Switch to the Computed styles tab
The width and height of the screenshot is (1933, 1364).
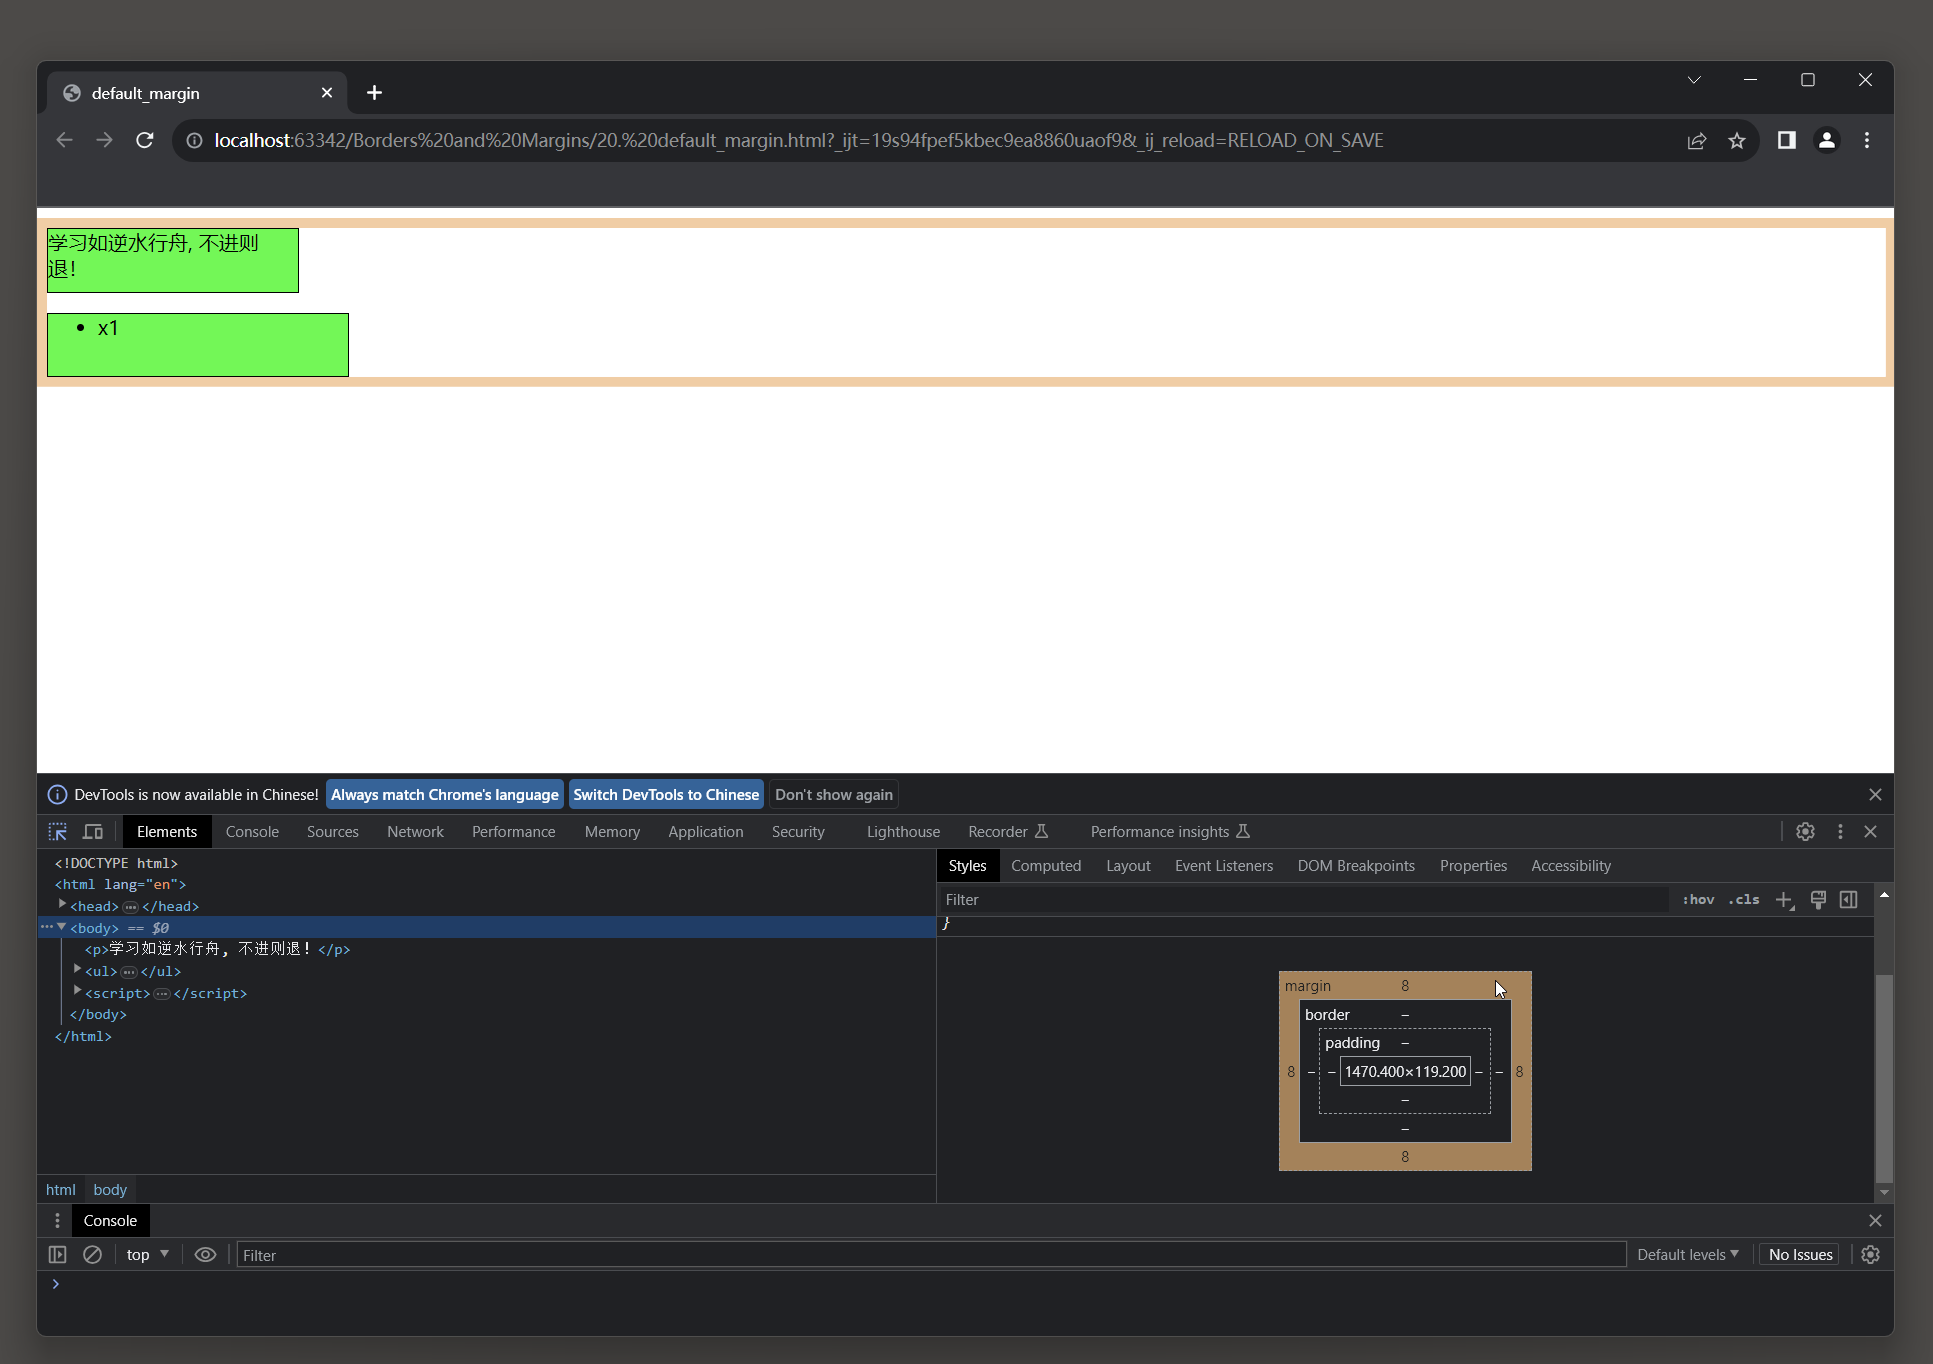click(x=1046, y=866)
